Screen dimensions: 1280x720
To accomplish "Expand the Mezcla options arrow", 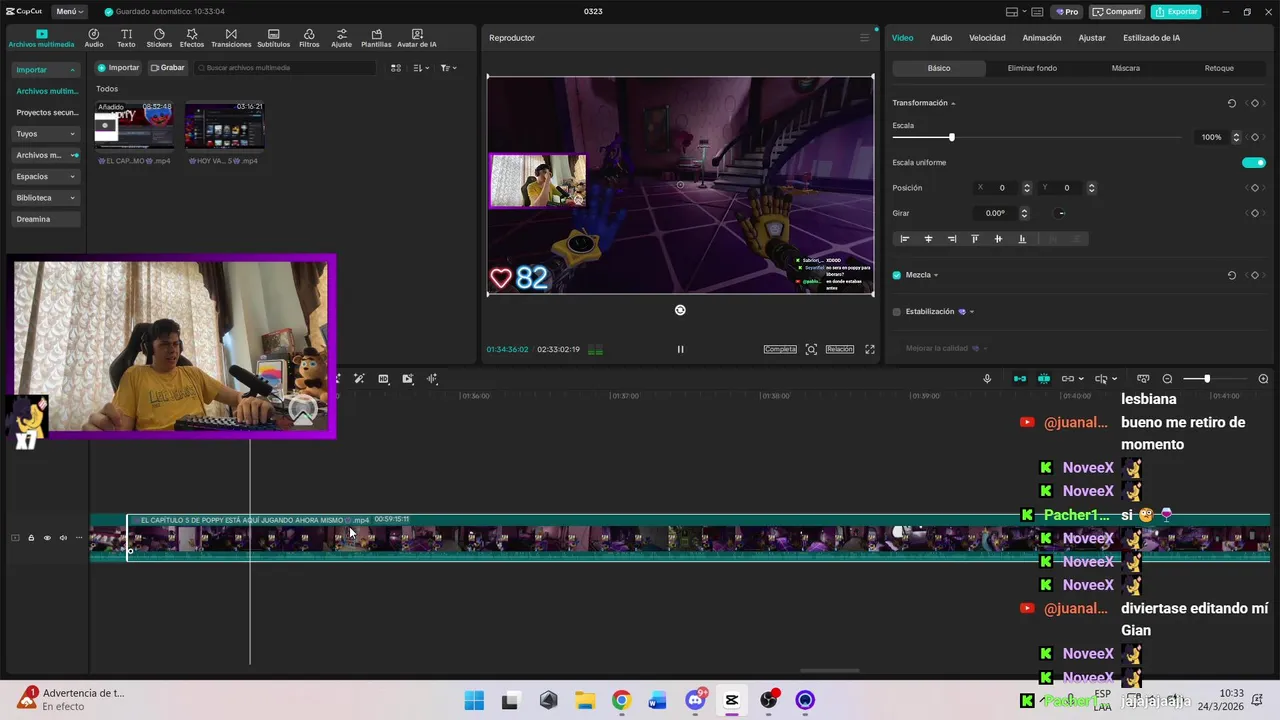I will click(936, 275).
